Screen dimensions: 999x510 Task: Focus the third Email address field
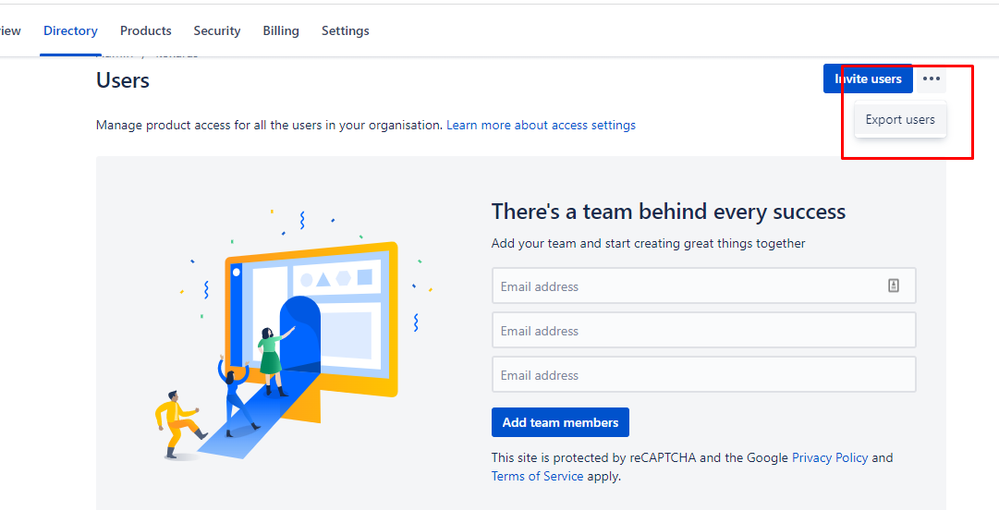tap(703, 374)
